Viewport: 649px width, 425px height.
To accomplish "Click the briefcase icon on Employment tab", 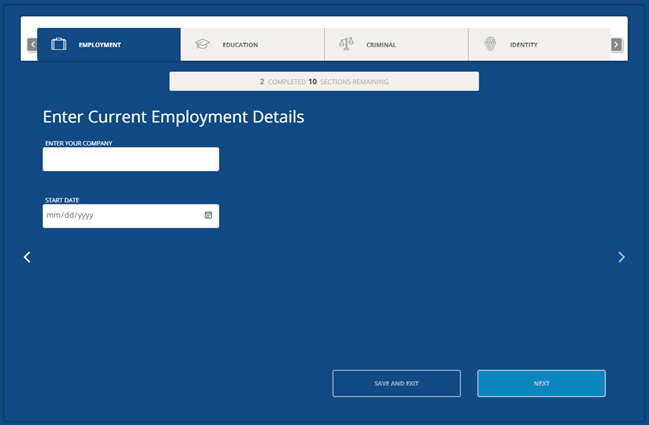I will tap(59, 45).
